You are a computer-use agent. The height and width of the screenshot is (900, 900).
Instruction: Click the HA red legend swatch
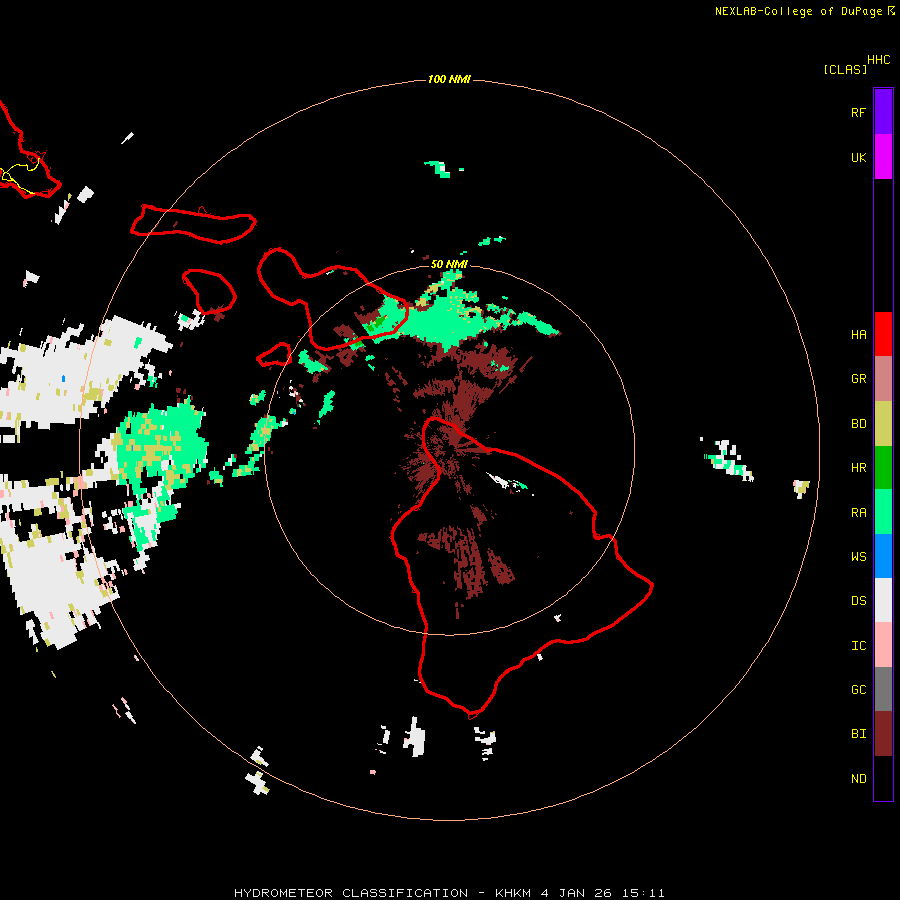[883, 334]
